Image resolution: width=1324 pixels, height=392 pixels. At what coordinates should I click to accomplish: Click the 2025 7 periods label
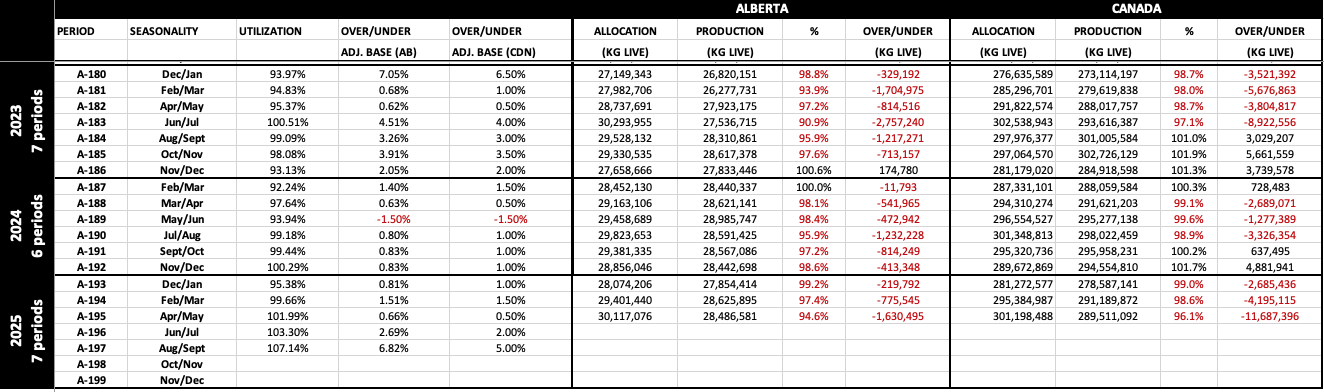tap(27, 332)
